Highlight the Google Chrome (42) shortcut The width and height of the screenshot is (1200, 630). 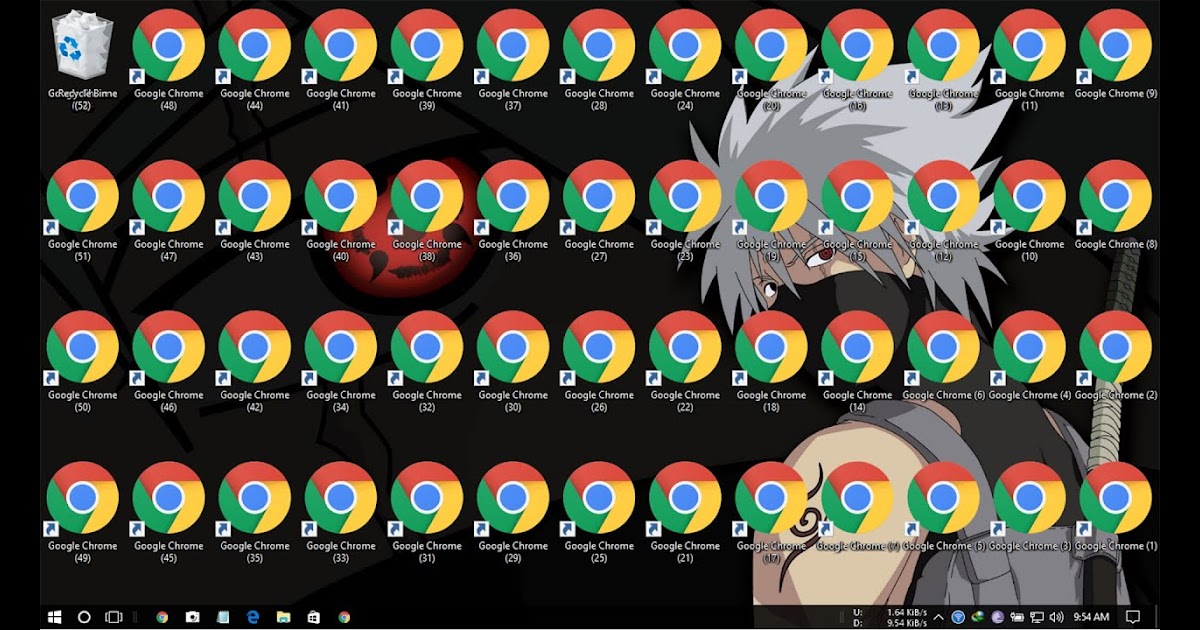click(x=255, y=362)
